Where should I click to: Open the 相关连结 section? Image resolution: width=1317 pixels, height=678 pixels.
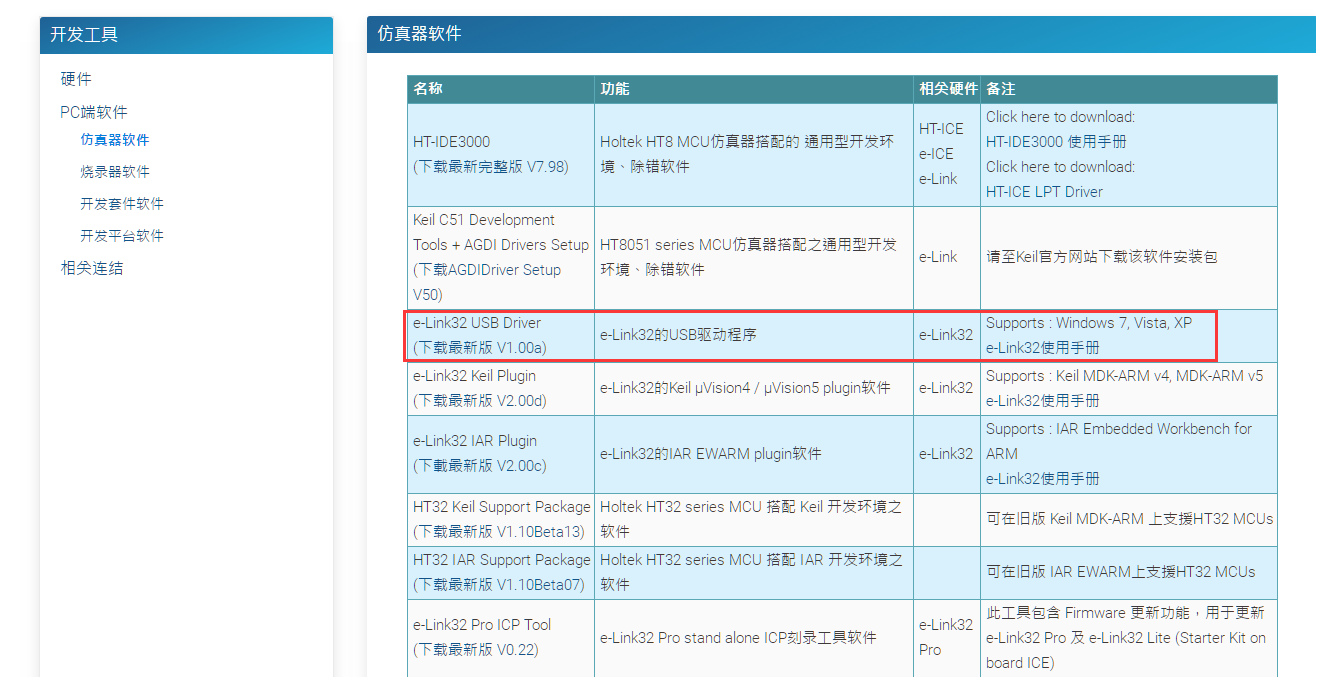pos(91,267)
